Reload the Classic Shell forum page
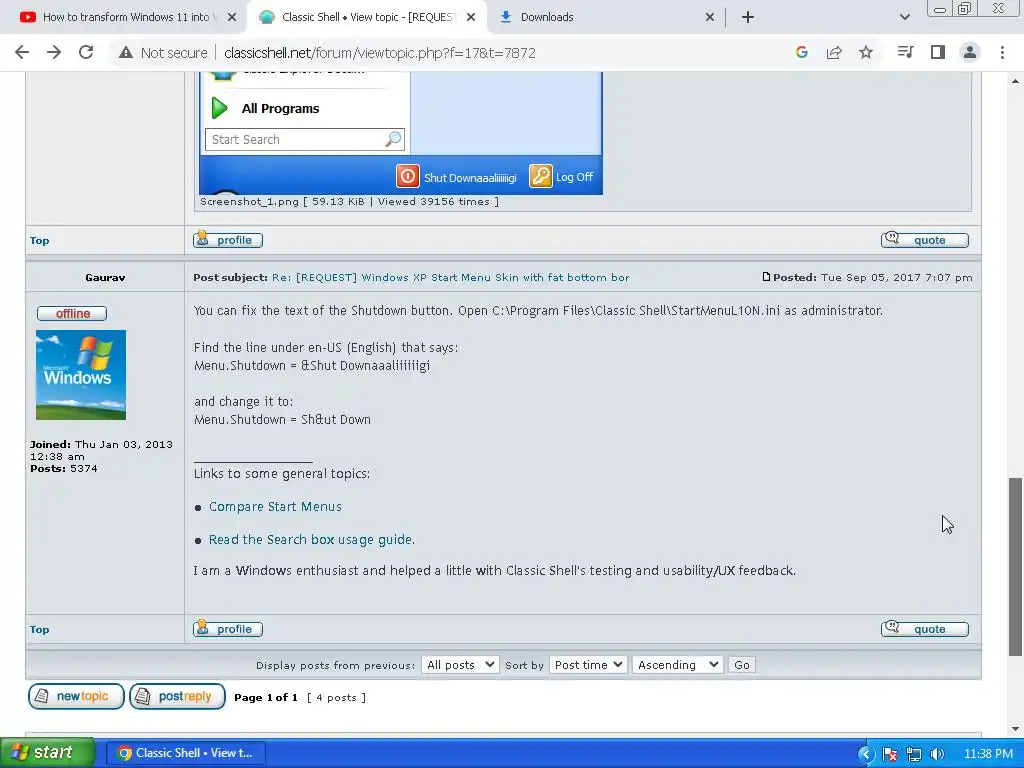 [86, 52]
